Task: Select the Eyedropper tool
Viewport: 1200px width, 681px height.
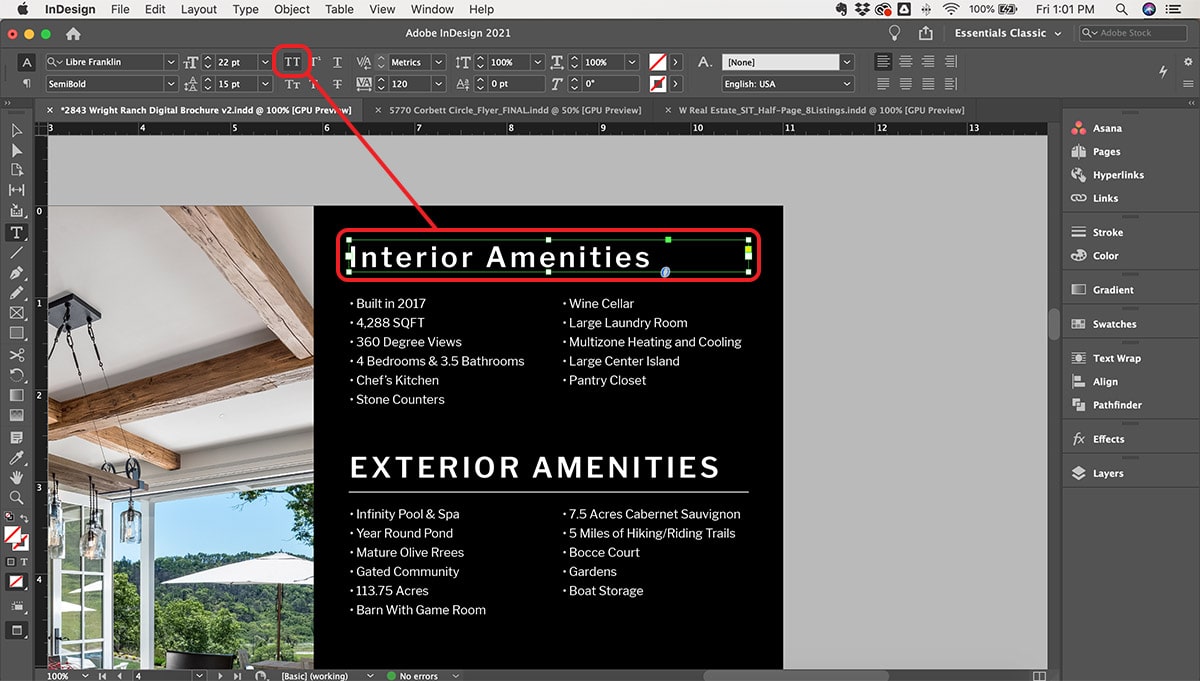Action: (x=17, y=458)
